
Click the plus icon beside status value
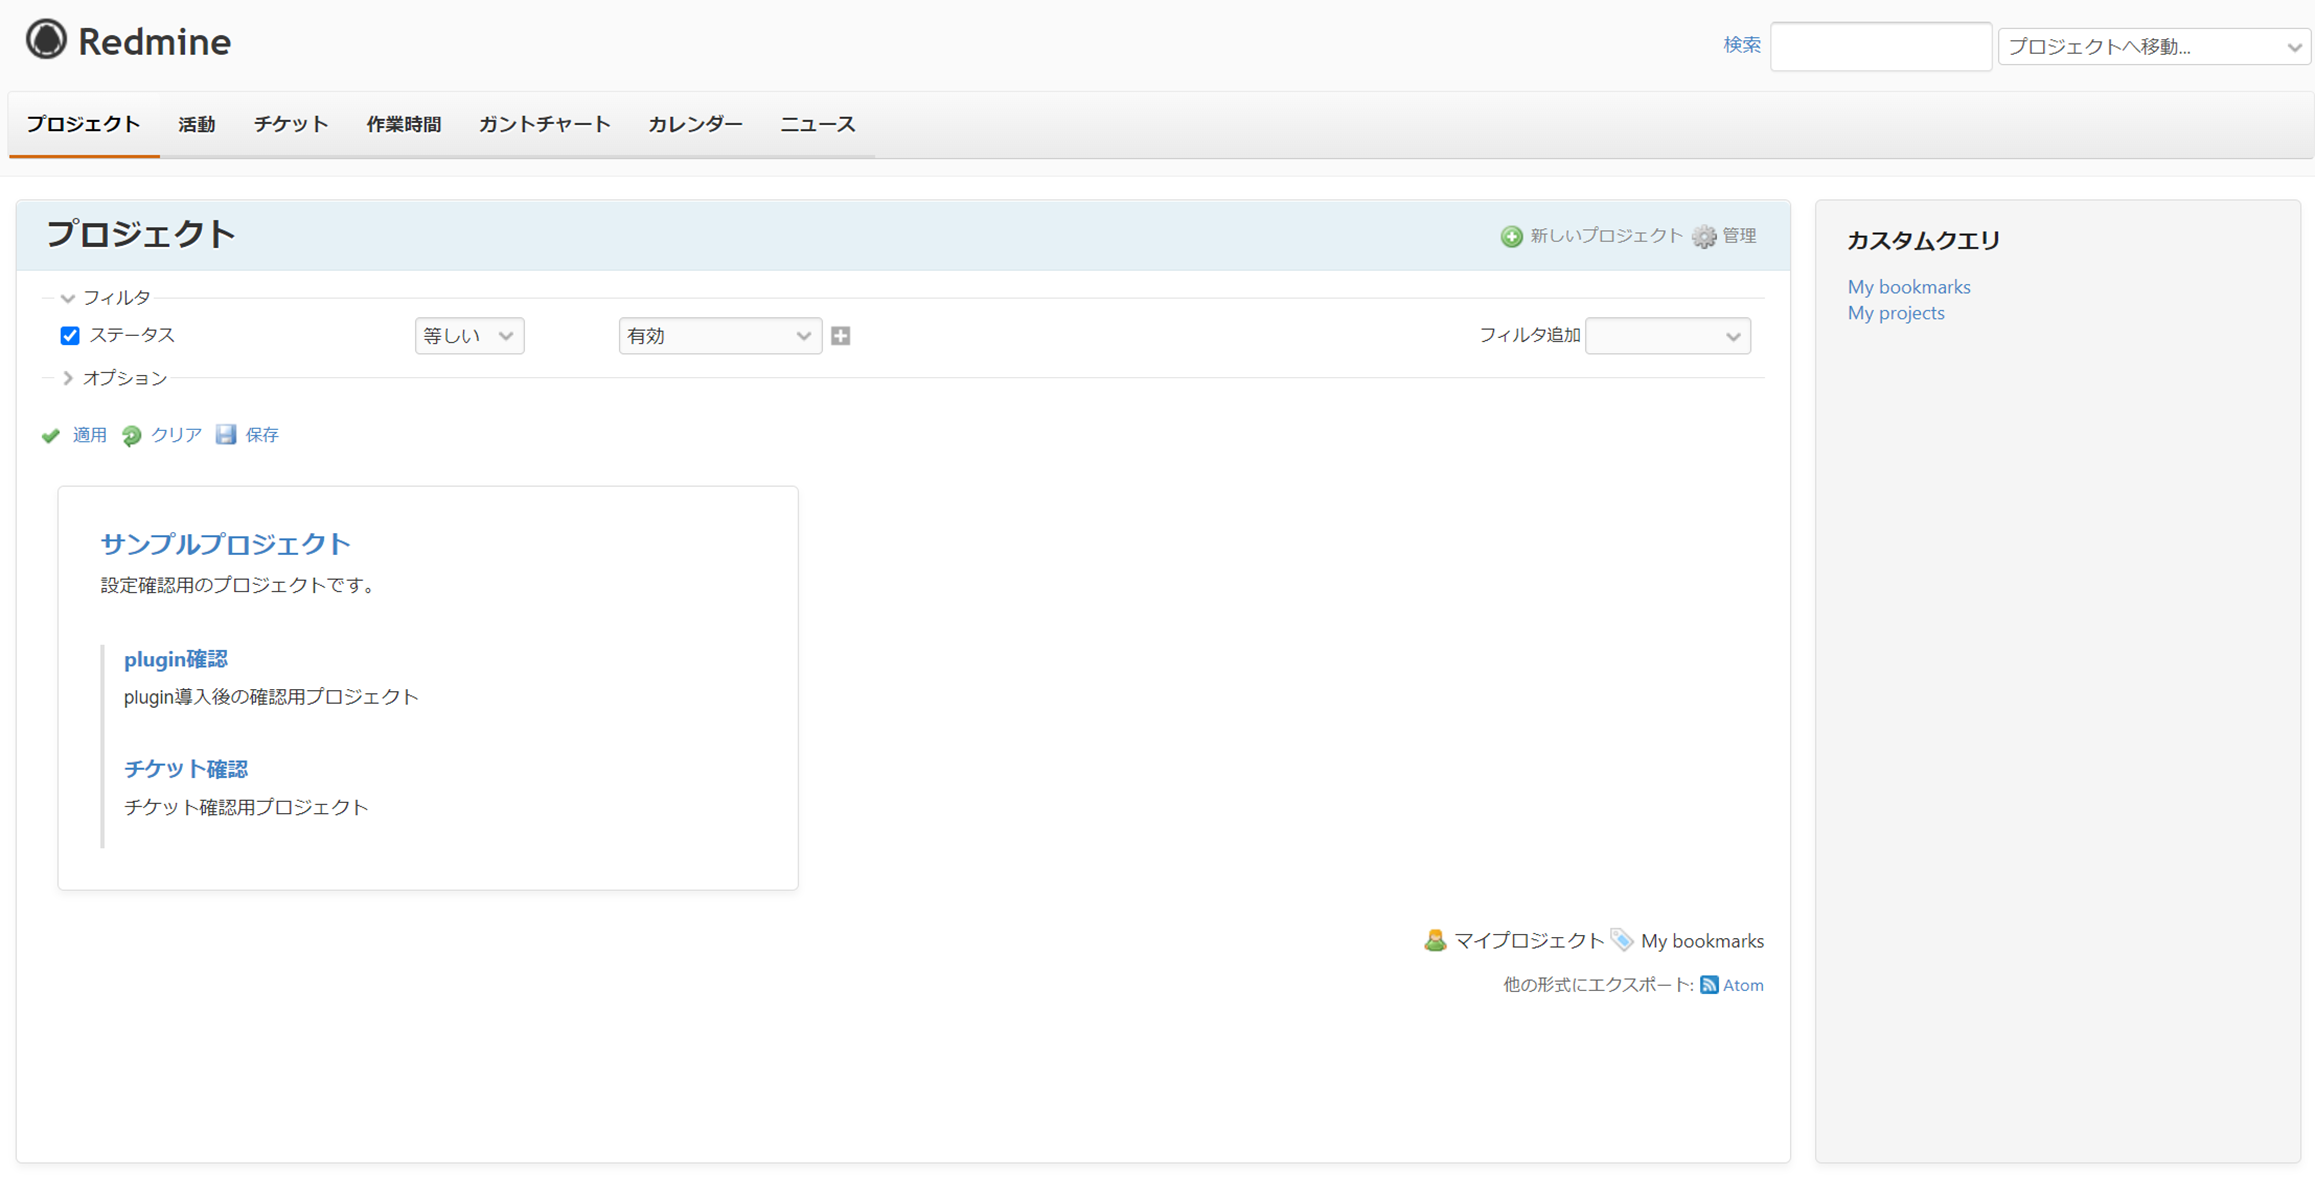pos(841,336)
